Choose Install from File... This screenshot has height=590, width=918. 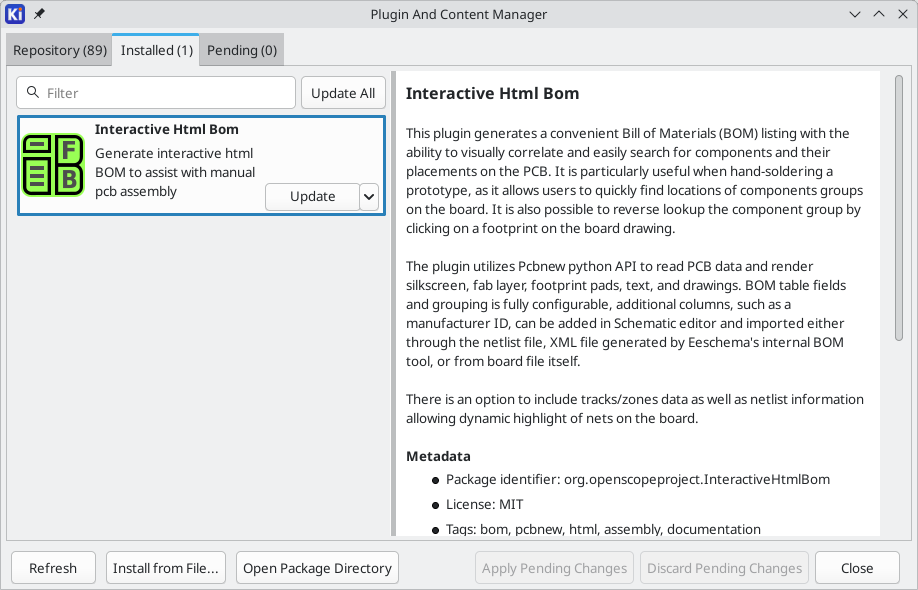click(165, 568)
